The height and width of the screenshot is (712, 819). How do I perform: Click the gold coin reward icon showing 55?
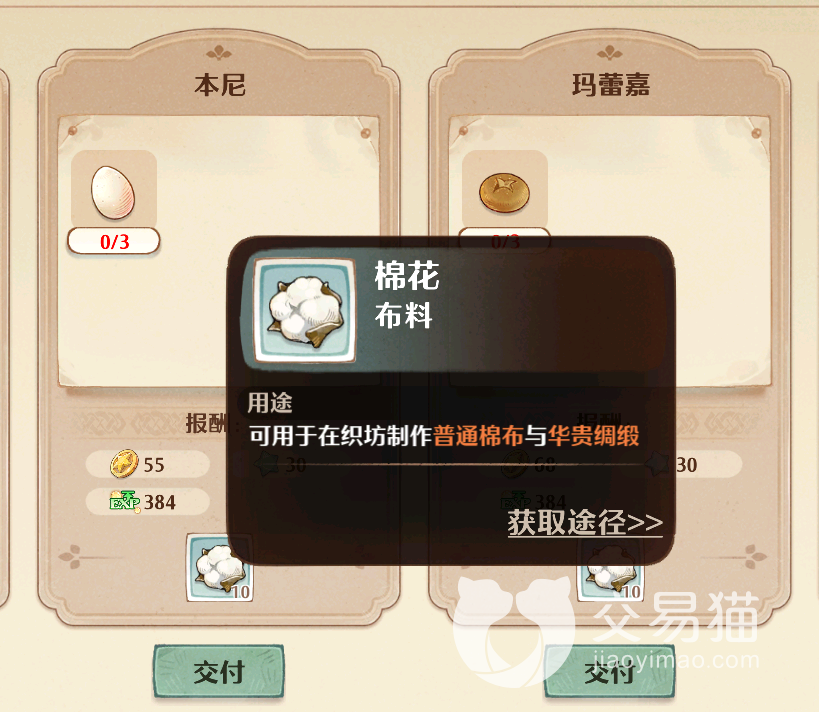[x=124, y=464]
